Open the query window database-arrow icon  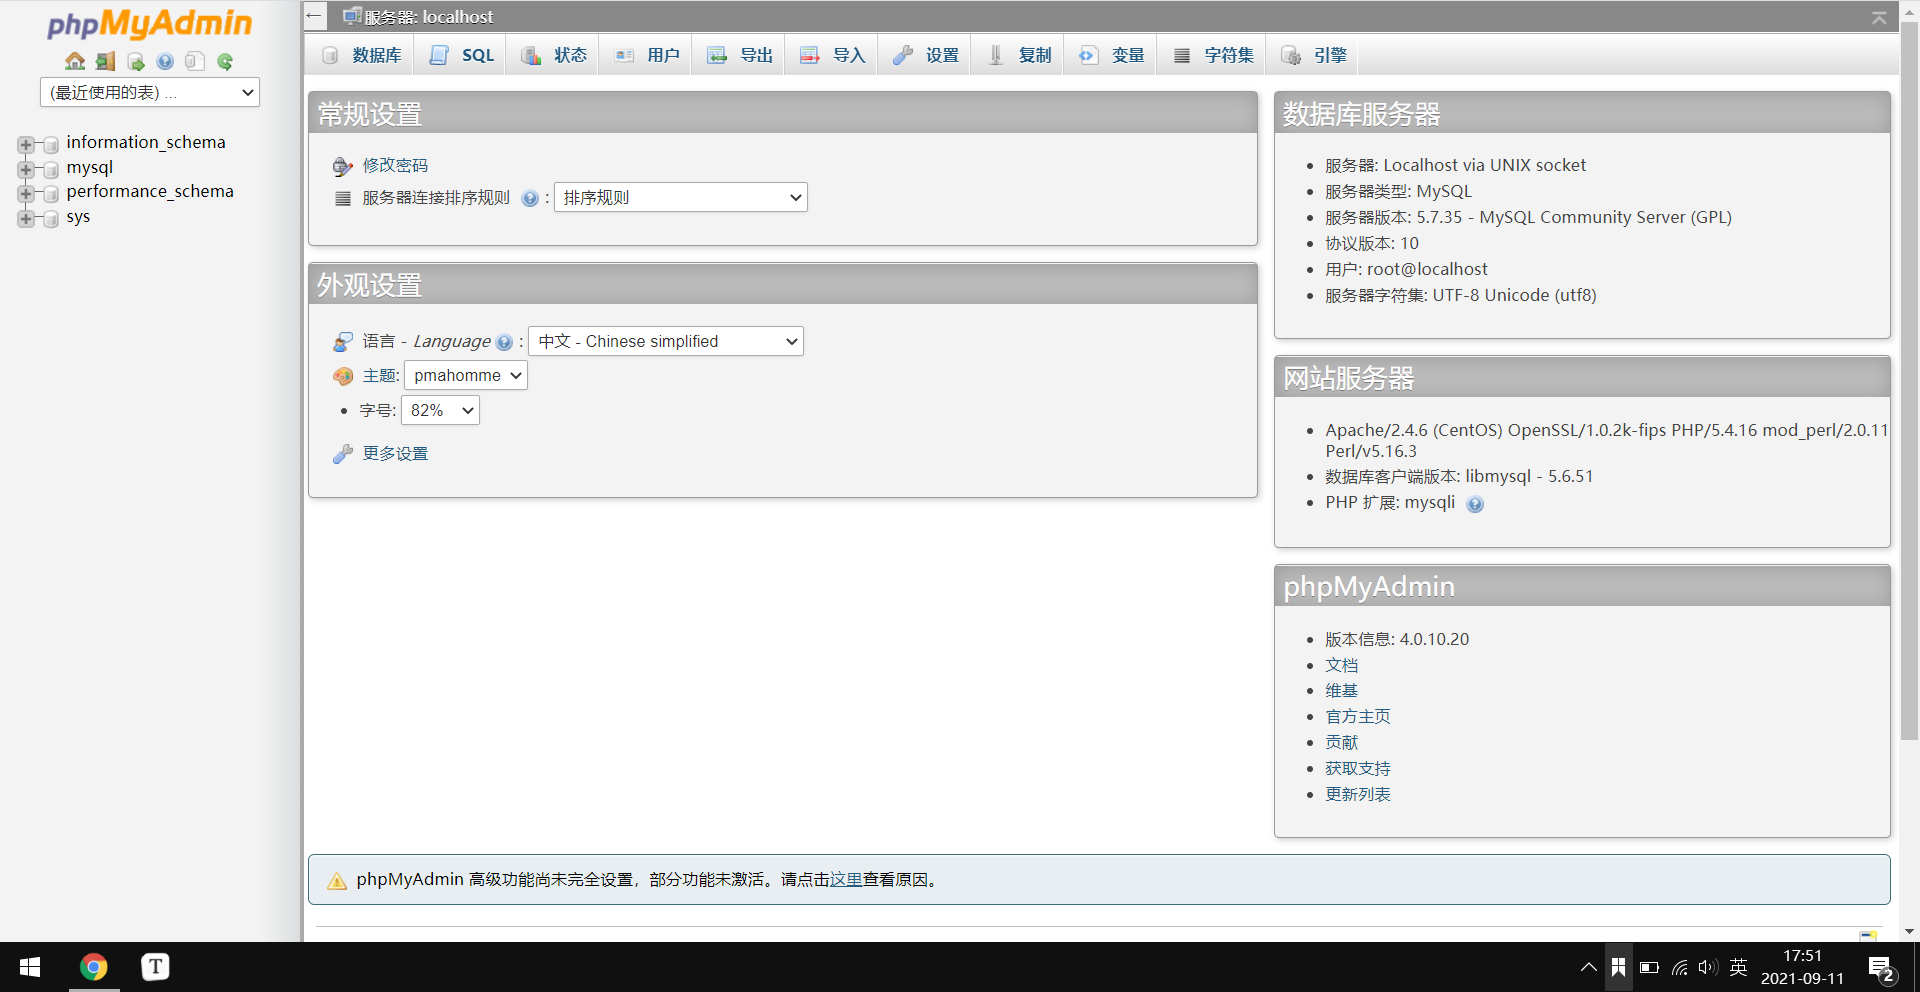coord(135,61)
